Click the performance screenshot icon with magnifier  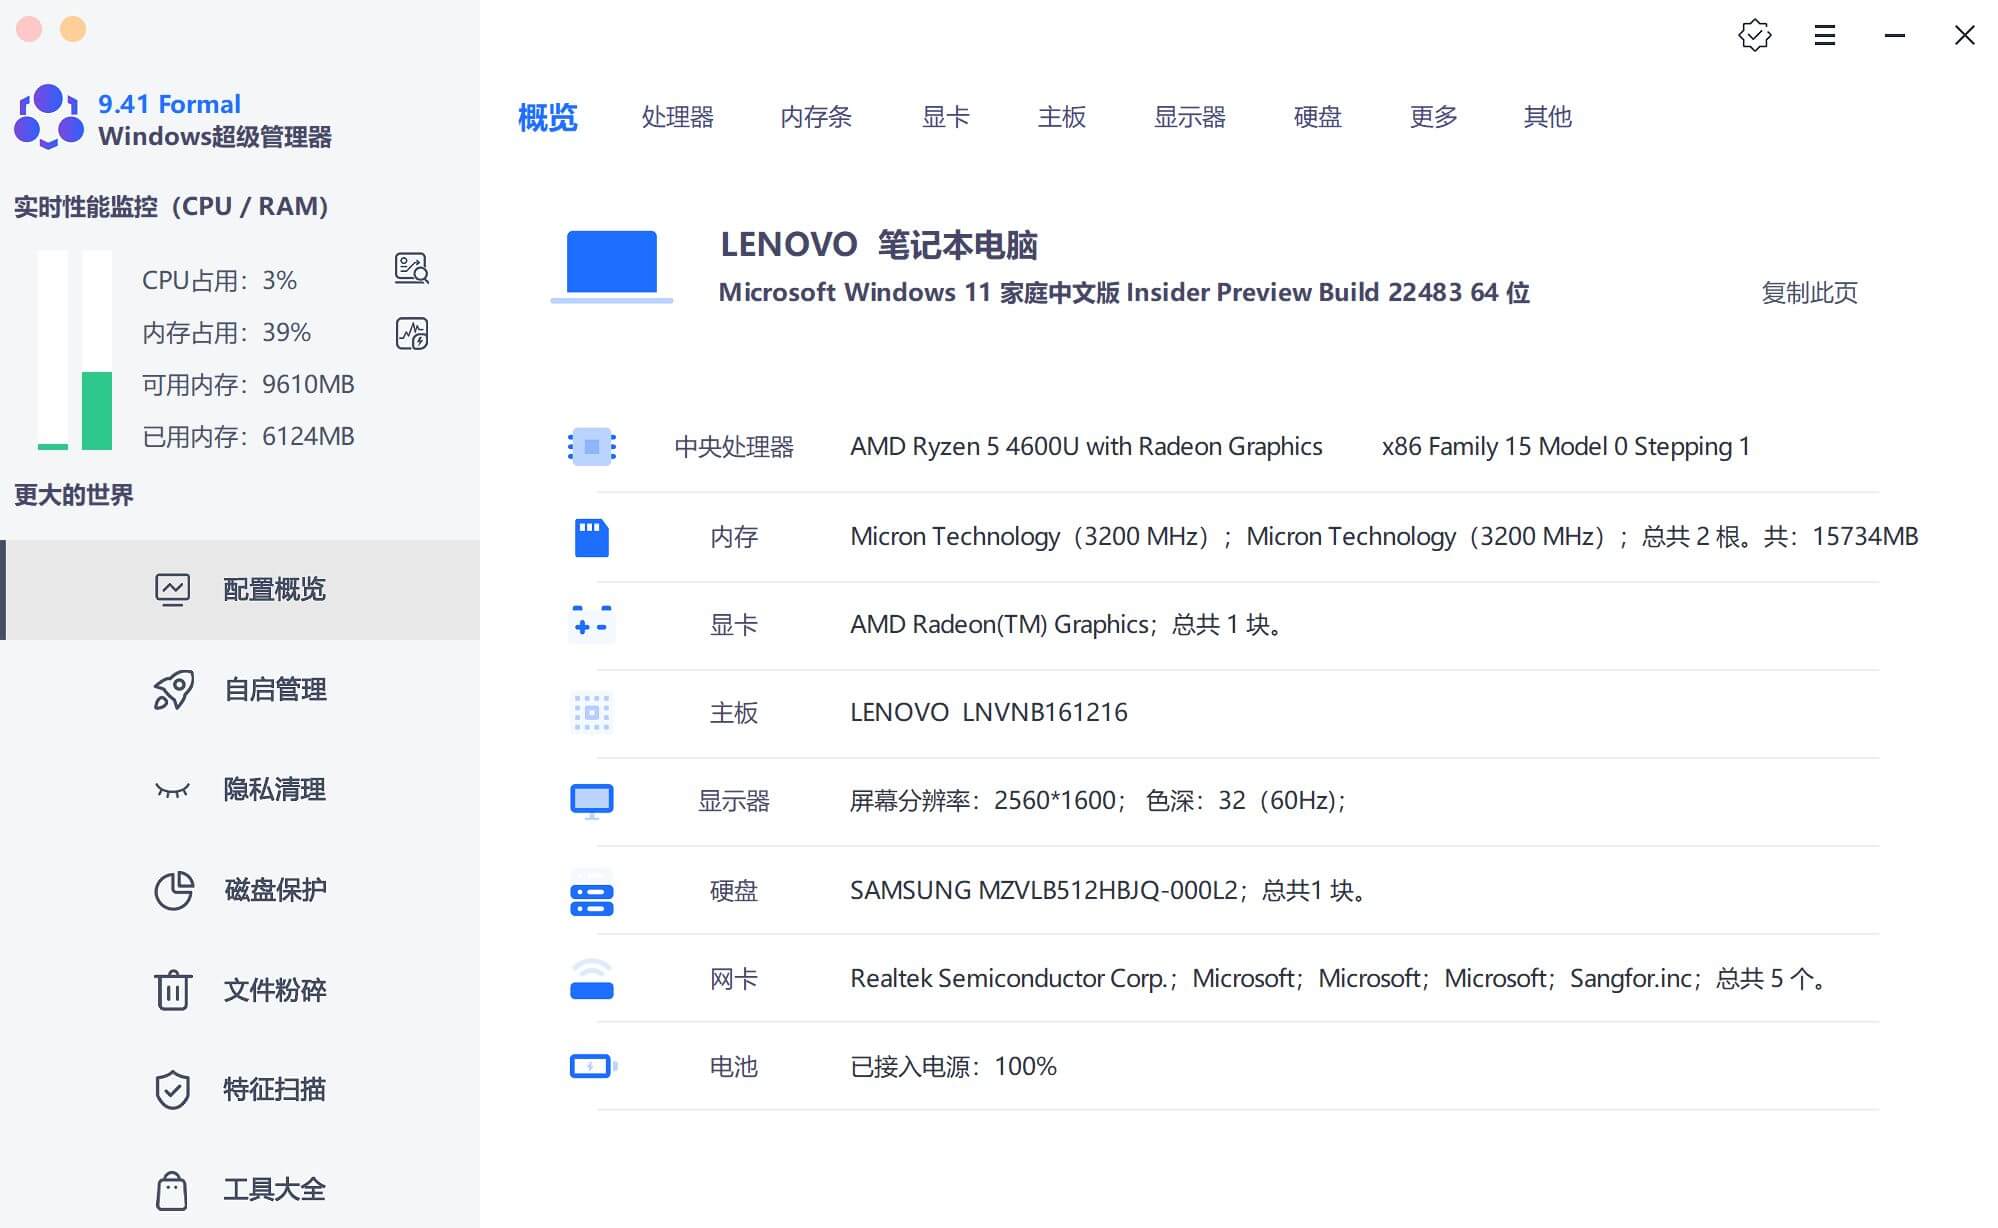tap(412, 269)
